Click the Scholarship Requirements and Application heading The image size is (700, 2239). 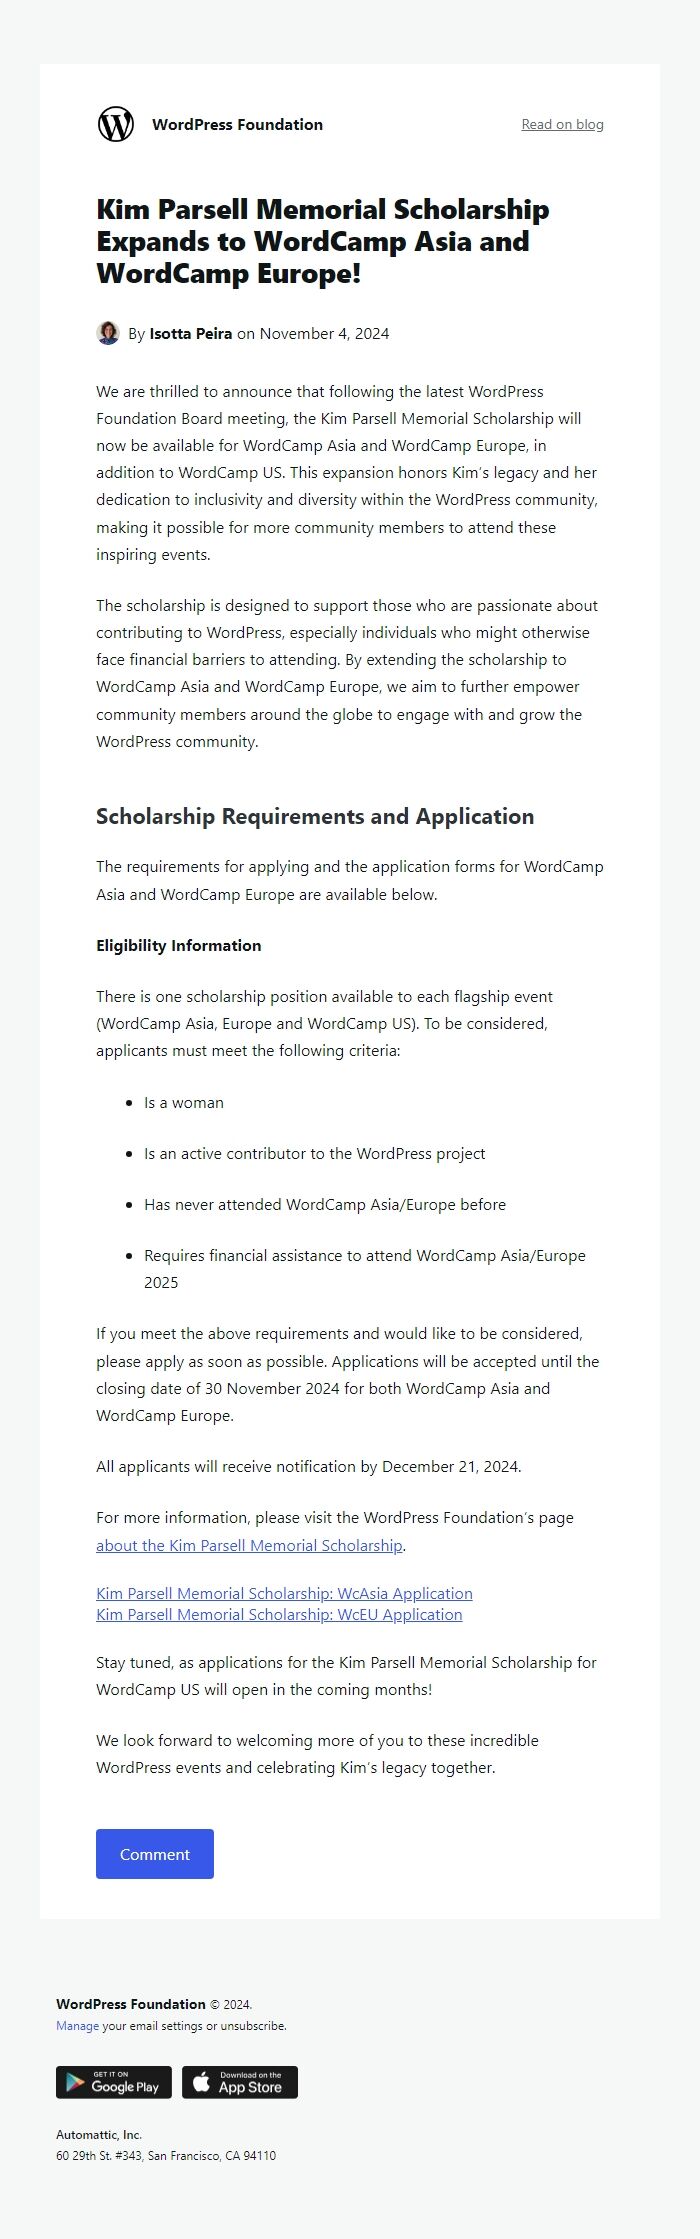tap(315, 816)
